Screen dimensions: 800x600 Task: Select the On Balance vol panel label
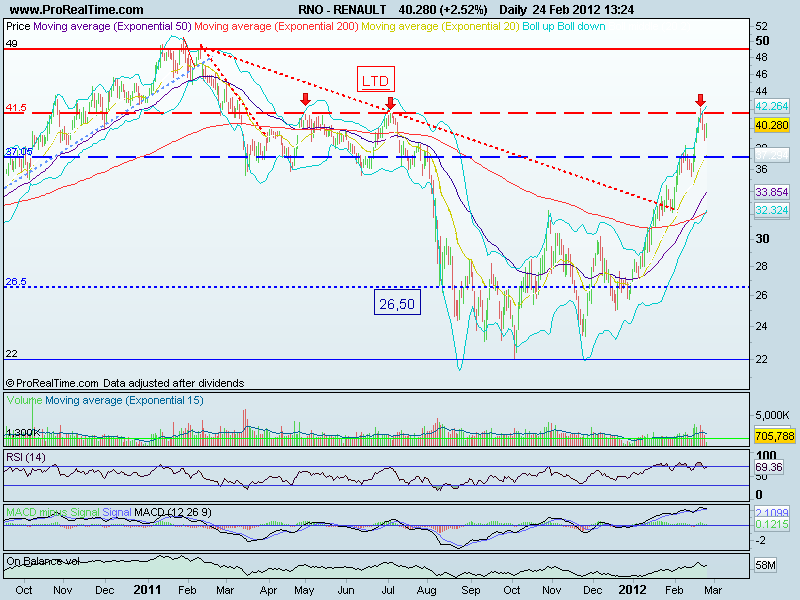43,562
